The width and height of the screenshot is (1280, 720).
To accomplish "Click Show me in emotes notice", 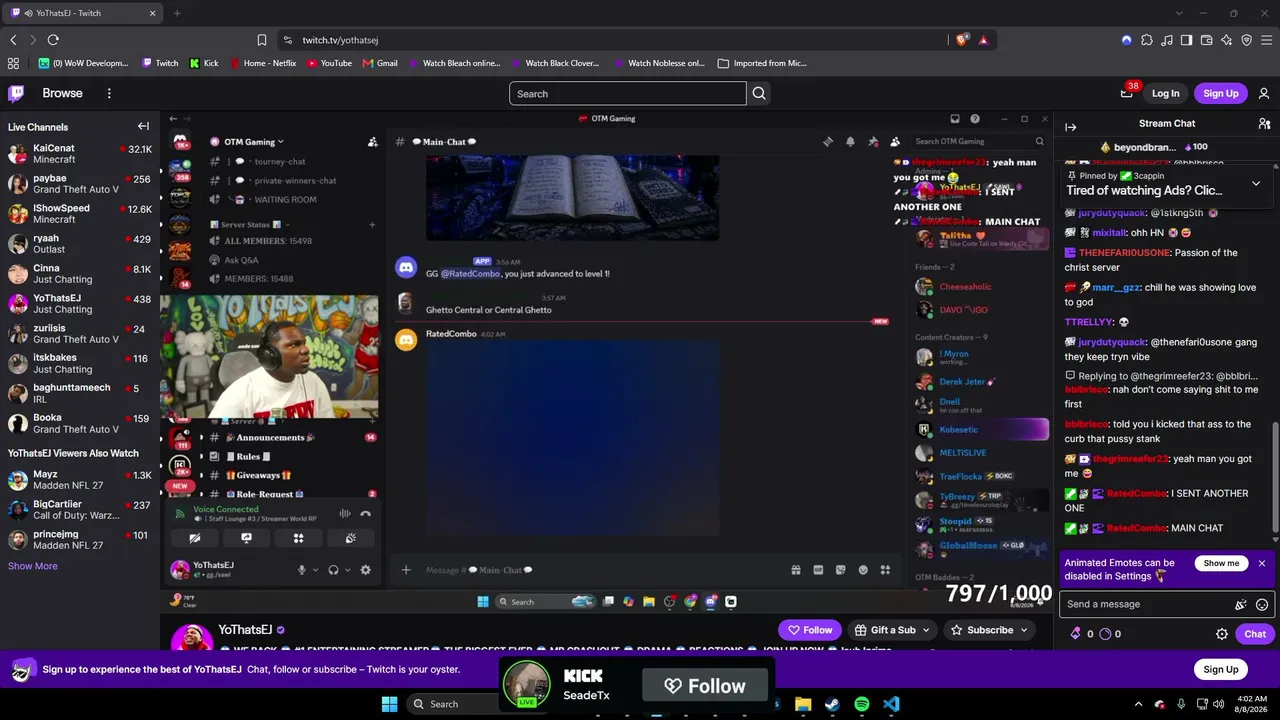I will click(1221, 563).
